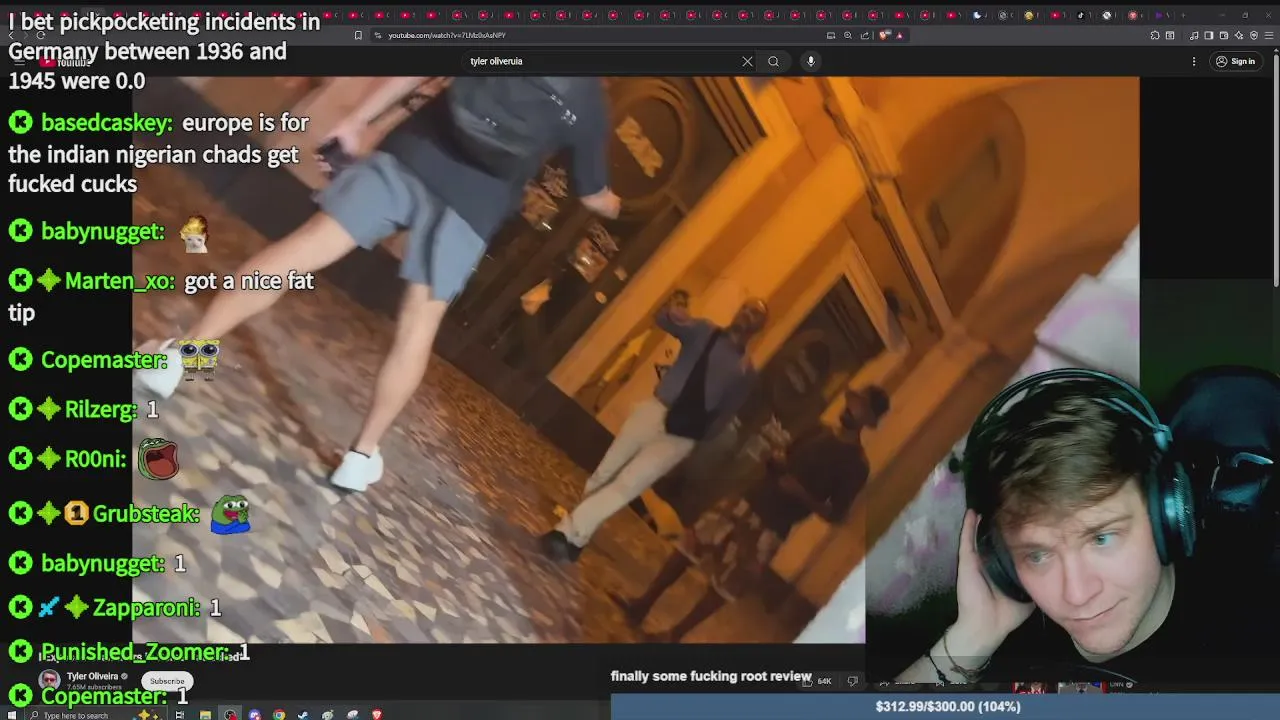
Task: Click chat username Zapparoni
Action: click(x=146, y=608)
